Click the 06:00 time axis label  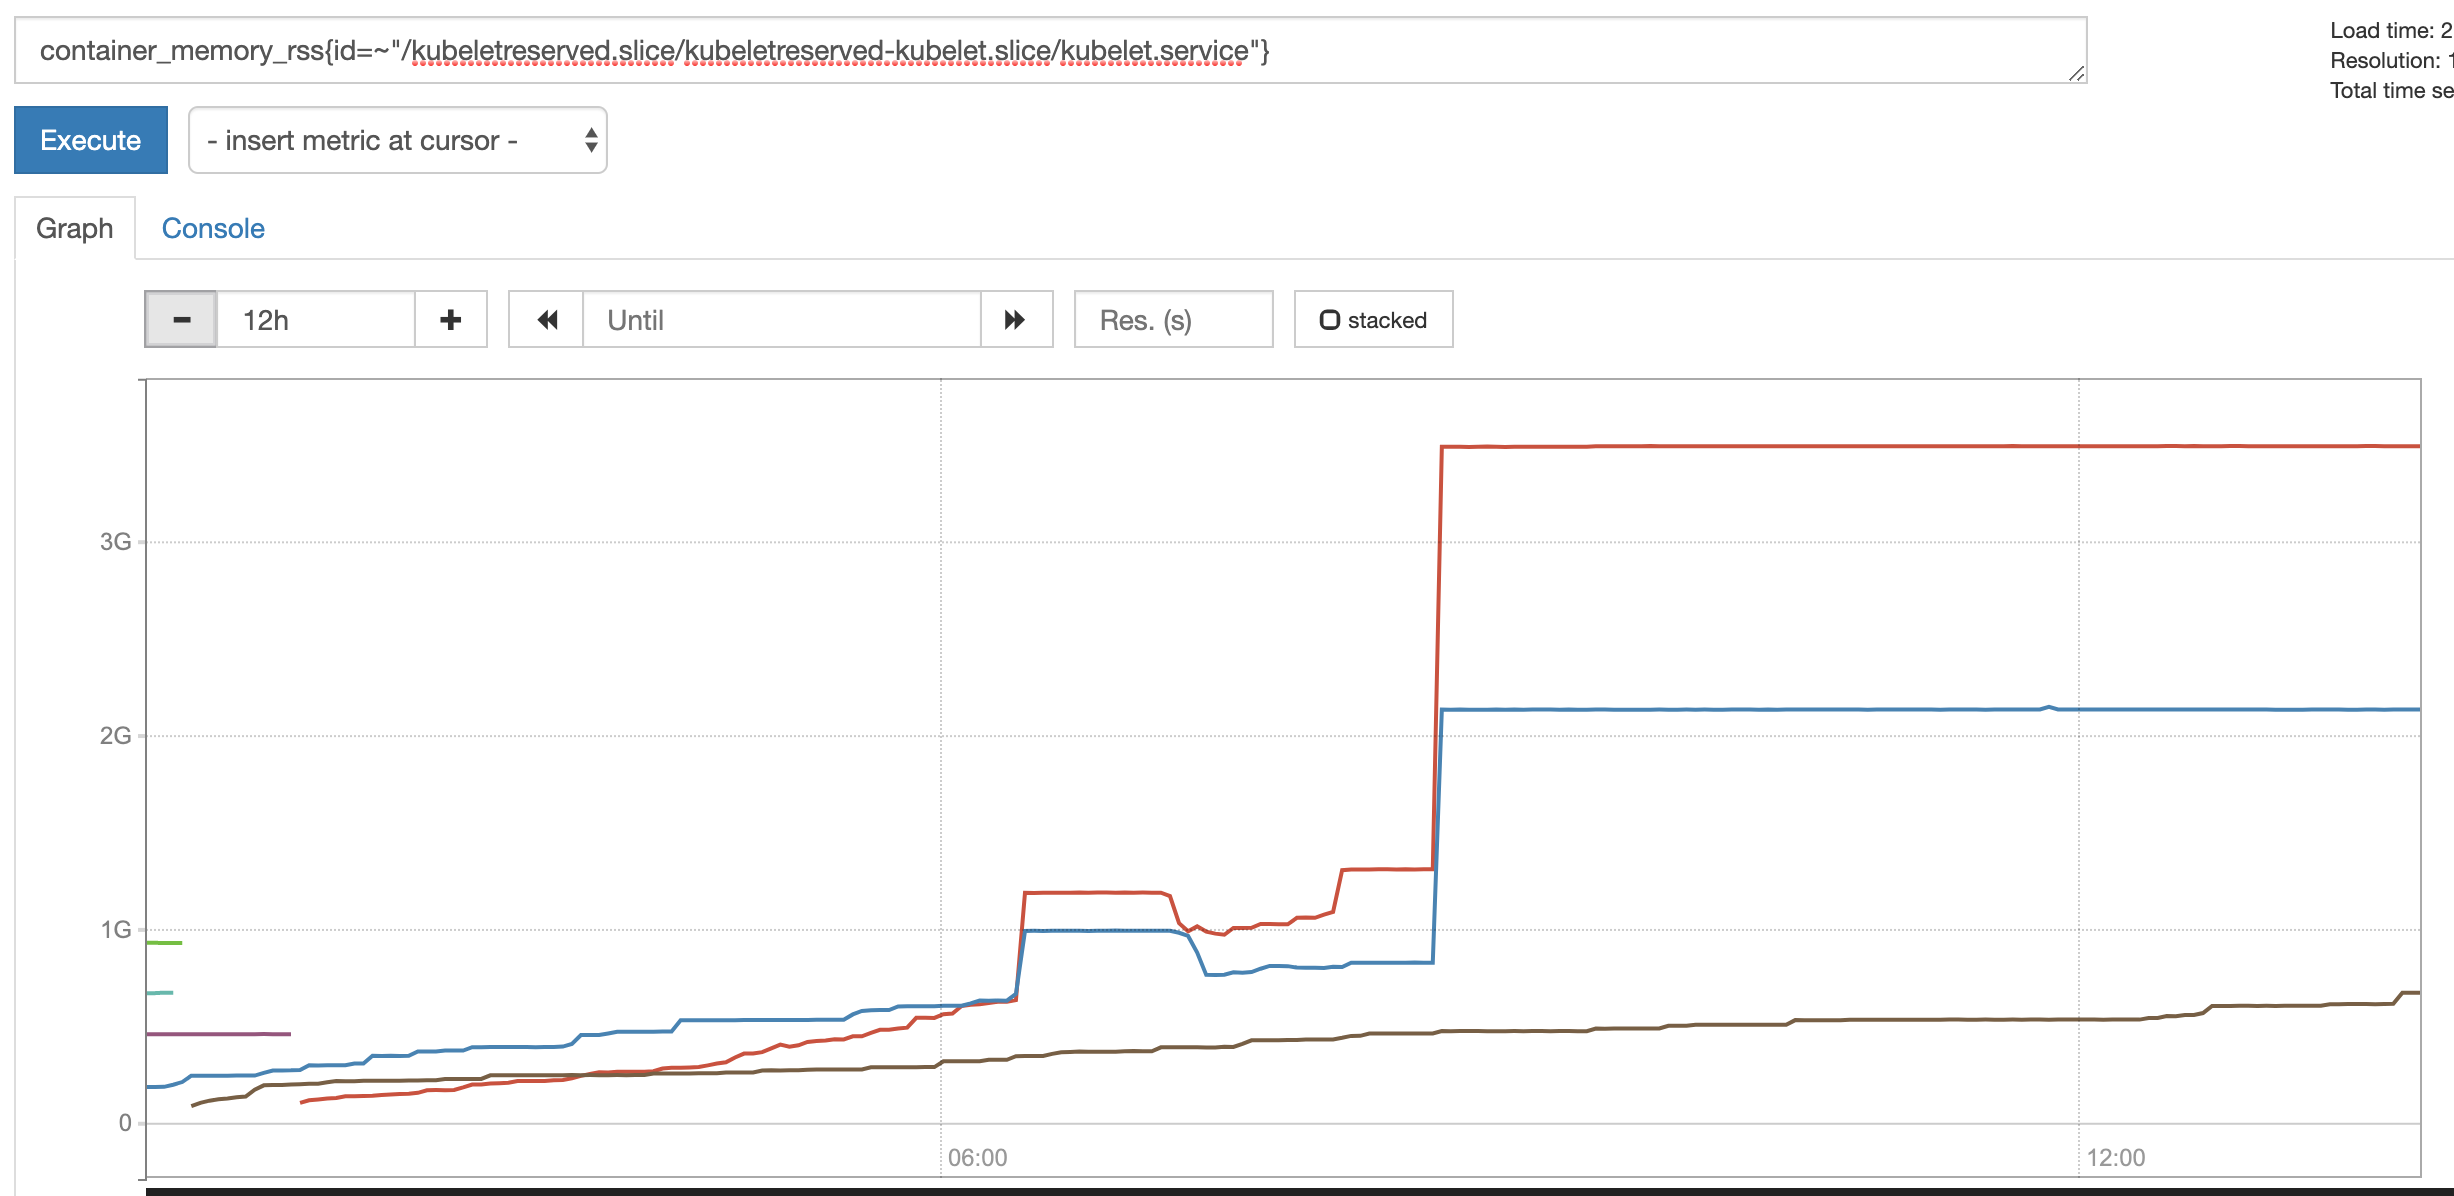pyautogui.click(x=977, y=1157)
